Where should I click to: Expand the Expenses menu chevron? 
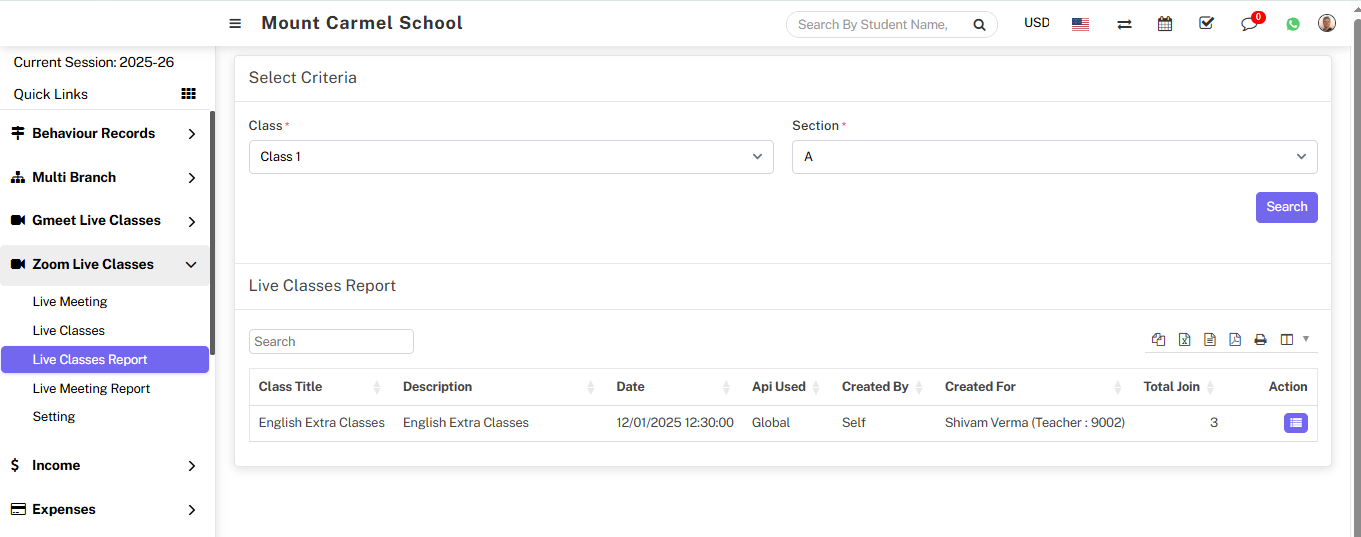192,510
